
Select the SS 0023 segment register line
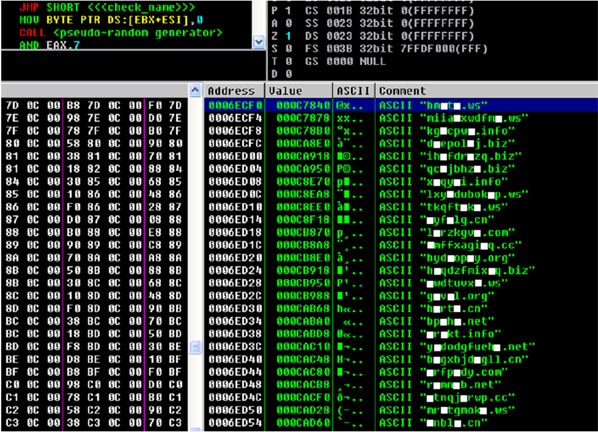[x=389, y=23]
